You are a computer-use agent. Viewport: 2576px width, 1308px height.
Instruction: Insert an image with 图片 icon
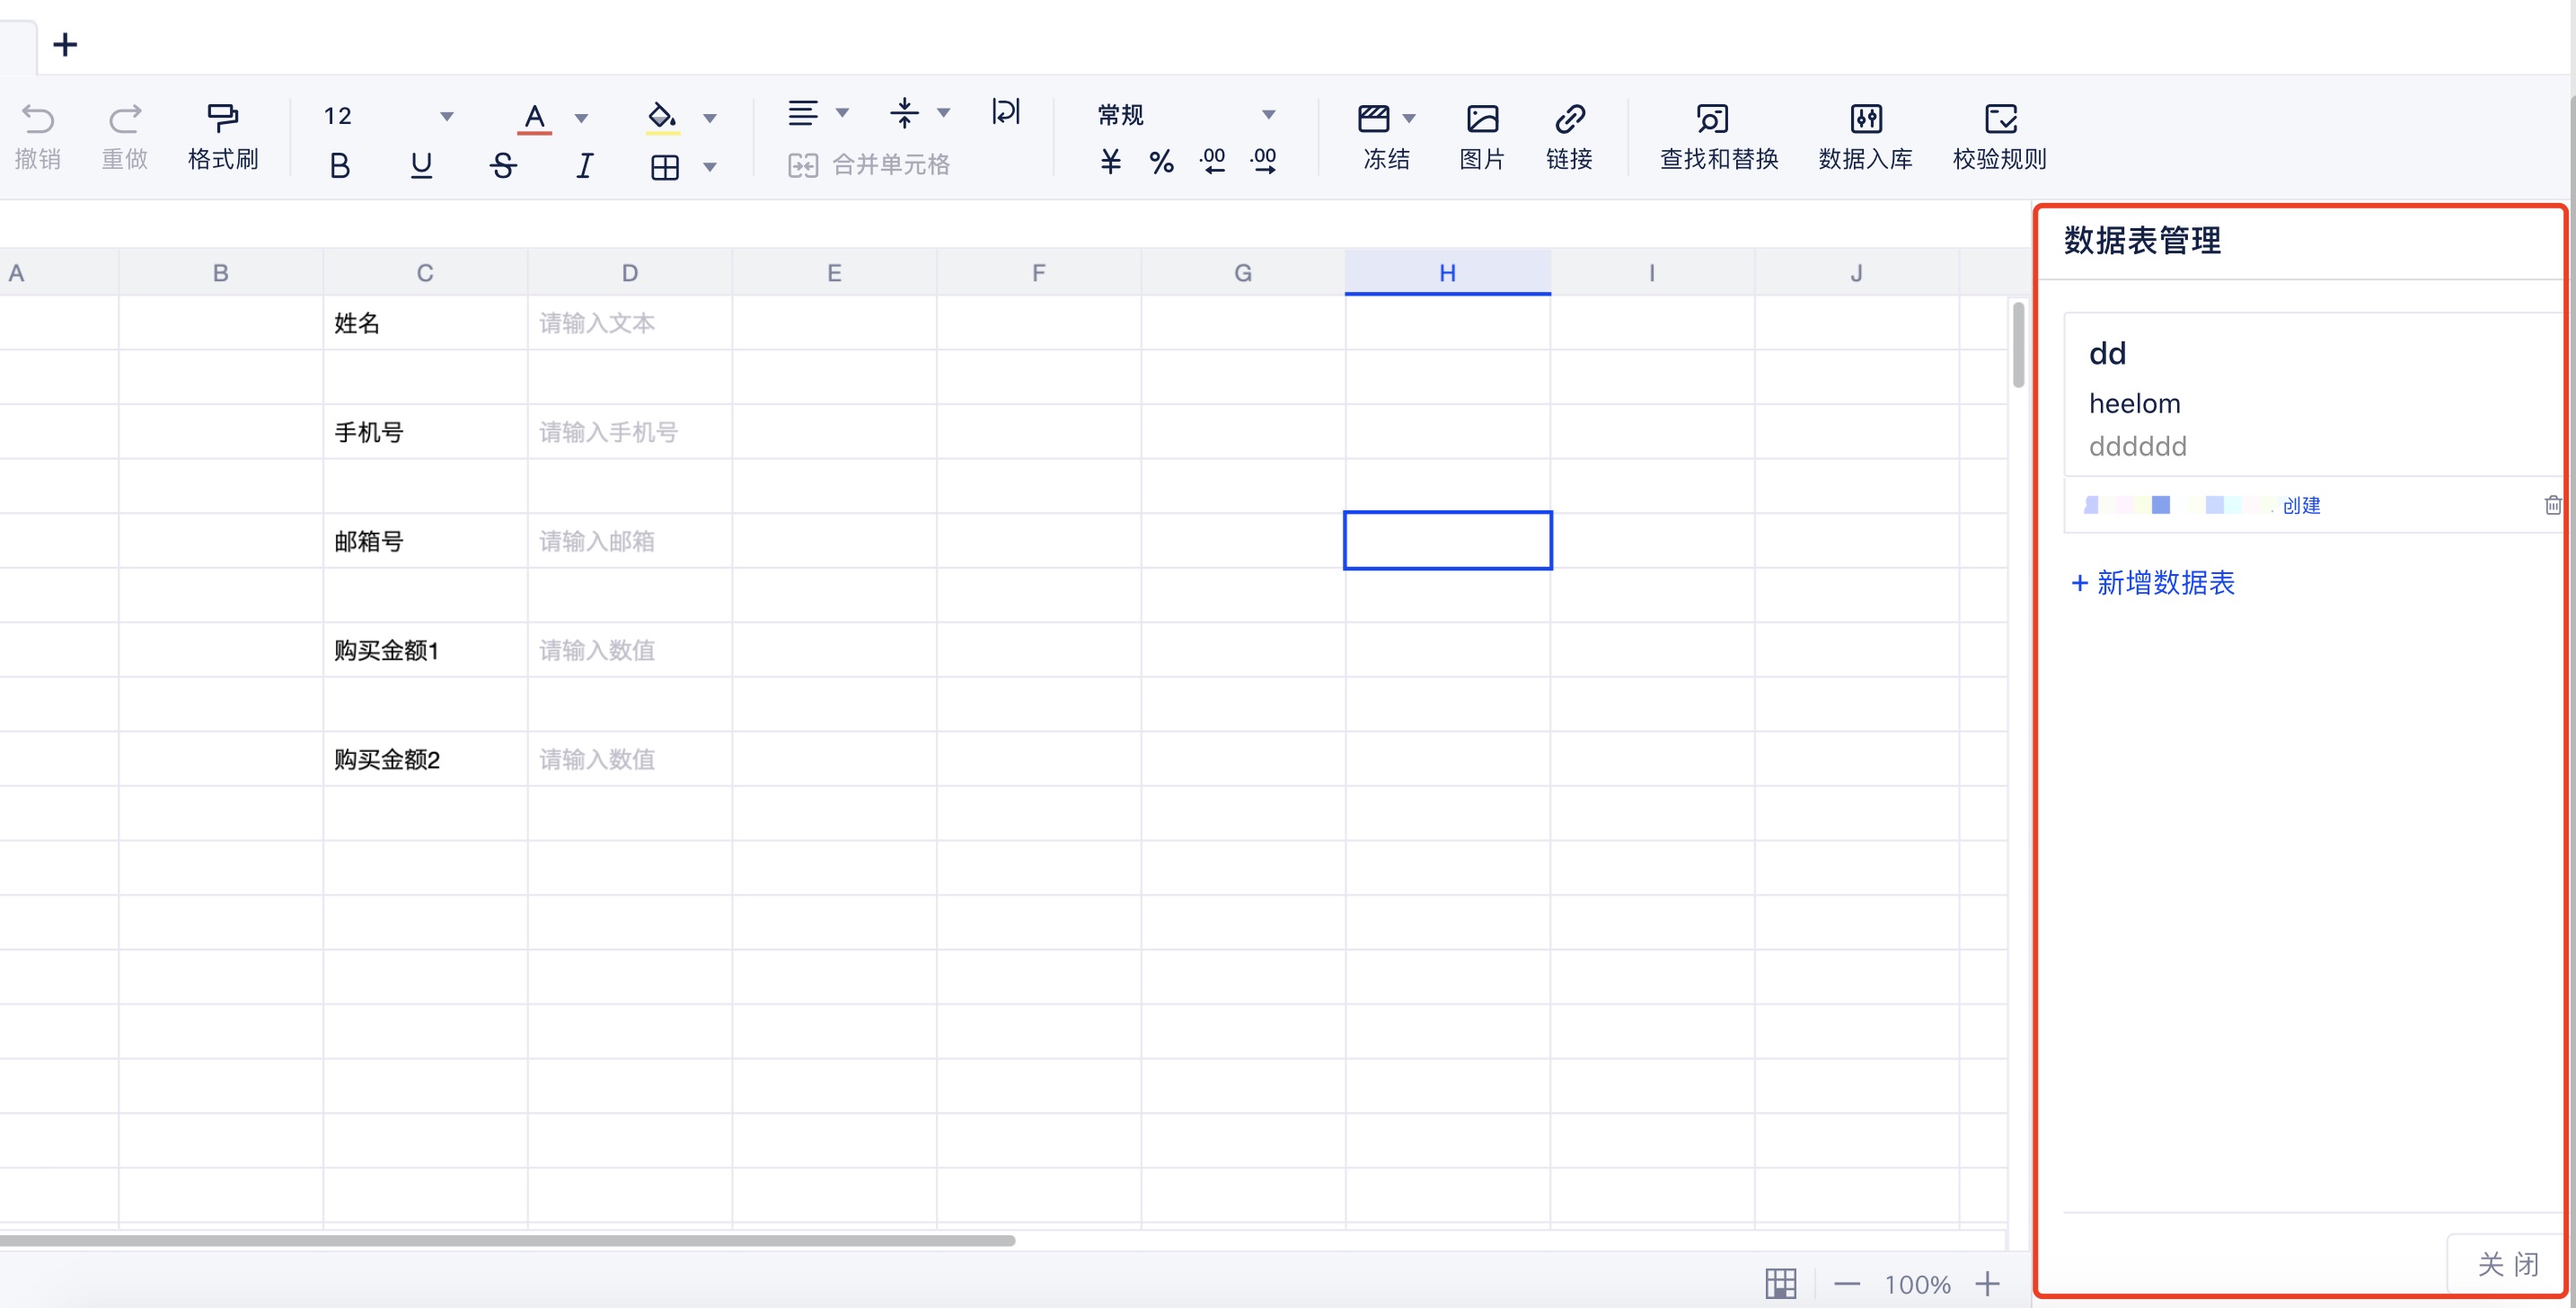pyautogui.click(x=1481, y=120)
